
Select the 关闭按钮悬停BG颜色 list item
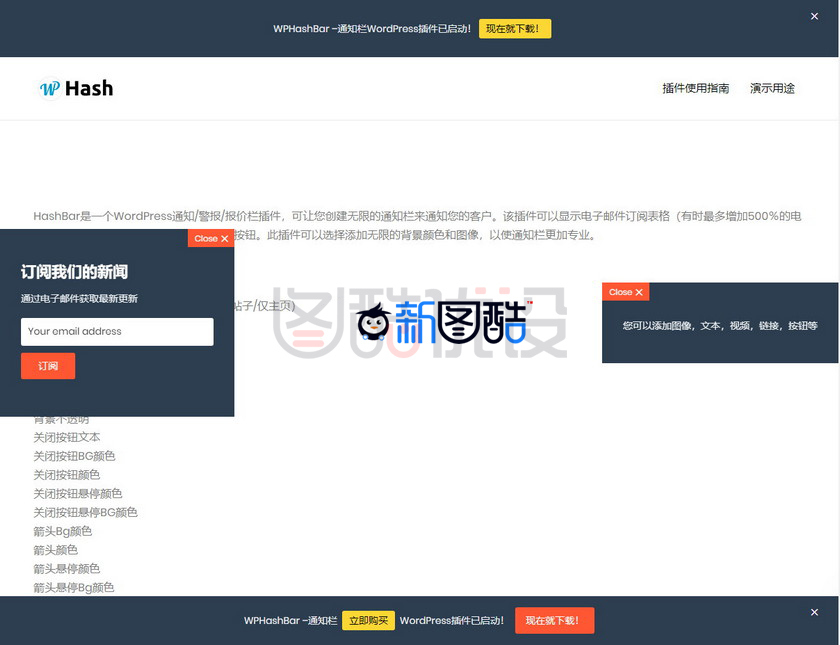click(x=86, y=512)
